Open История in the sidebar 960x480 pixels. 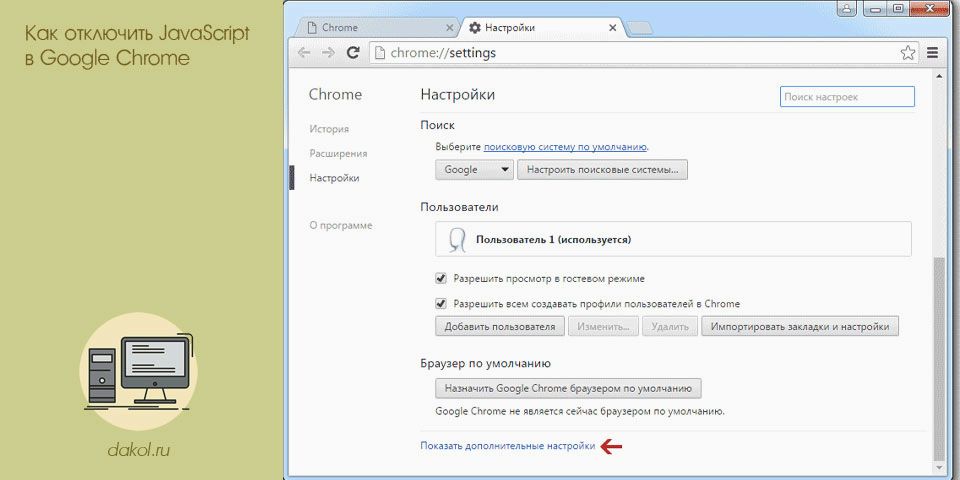click(x=329, y=129)
